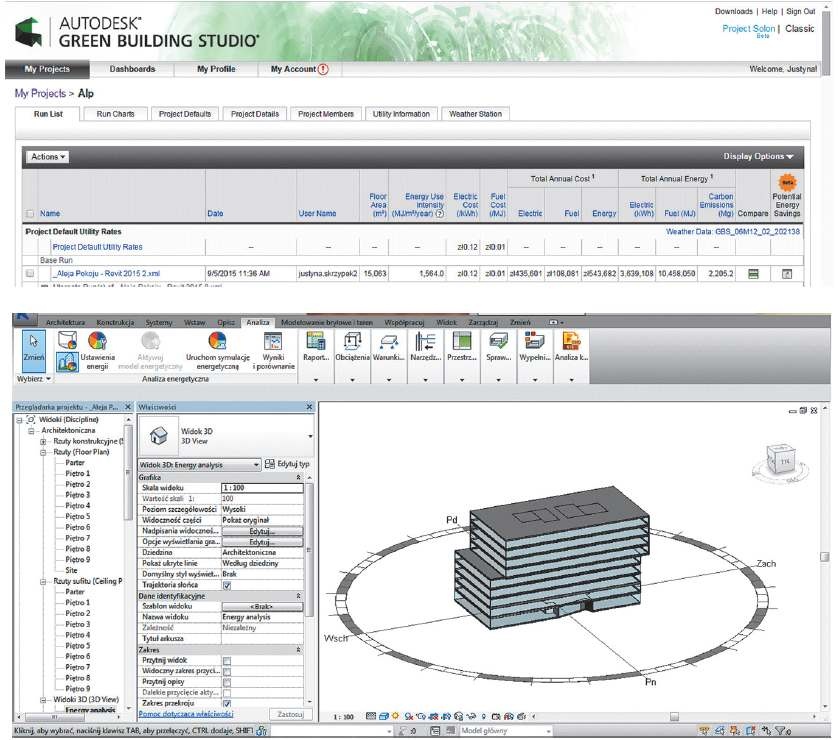Click the Skala widoku 1:100 field
Image resolution: width=838 pixels, height=740 pixels.
coord(262,488)
